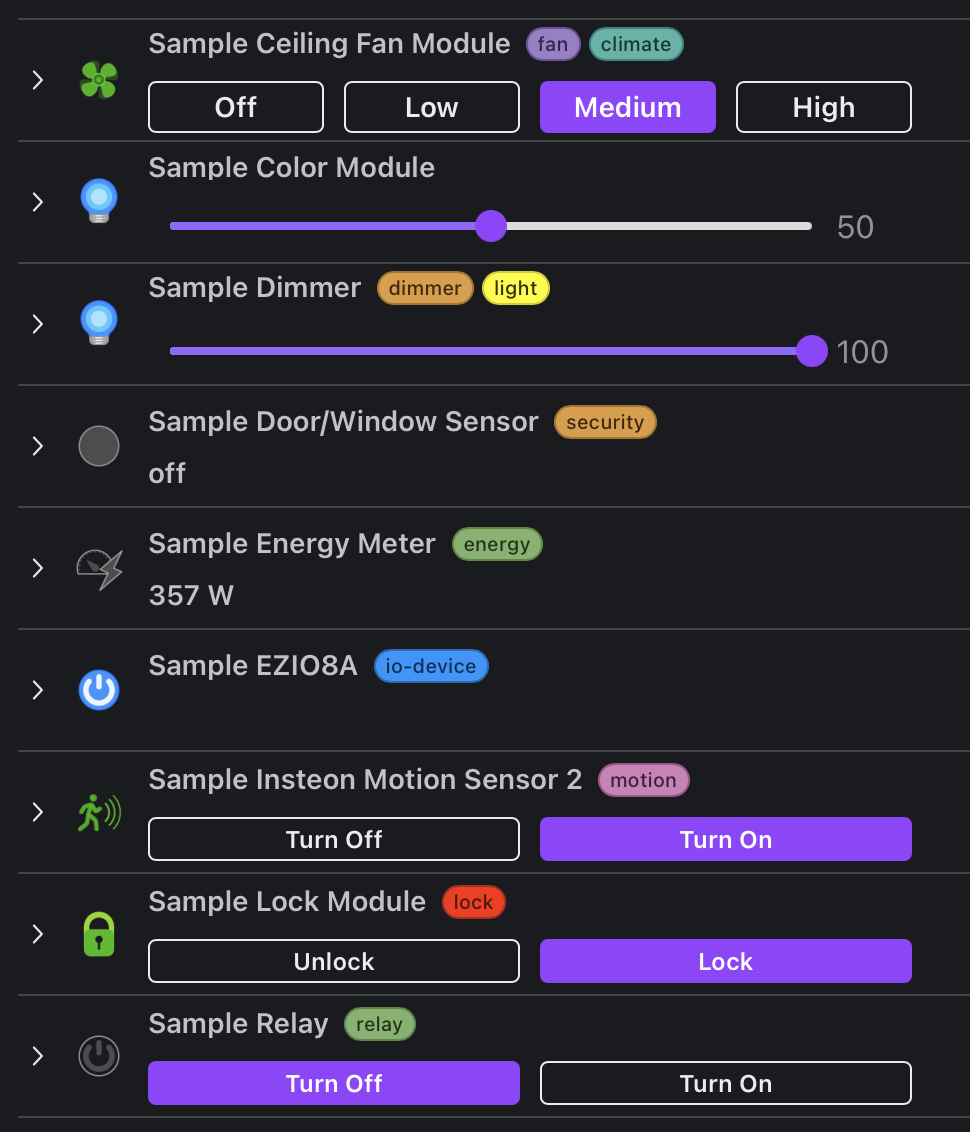Unlock the Sample Lock Module

tap(334, 961)
